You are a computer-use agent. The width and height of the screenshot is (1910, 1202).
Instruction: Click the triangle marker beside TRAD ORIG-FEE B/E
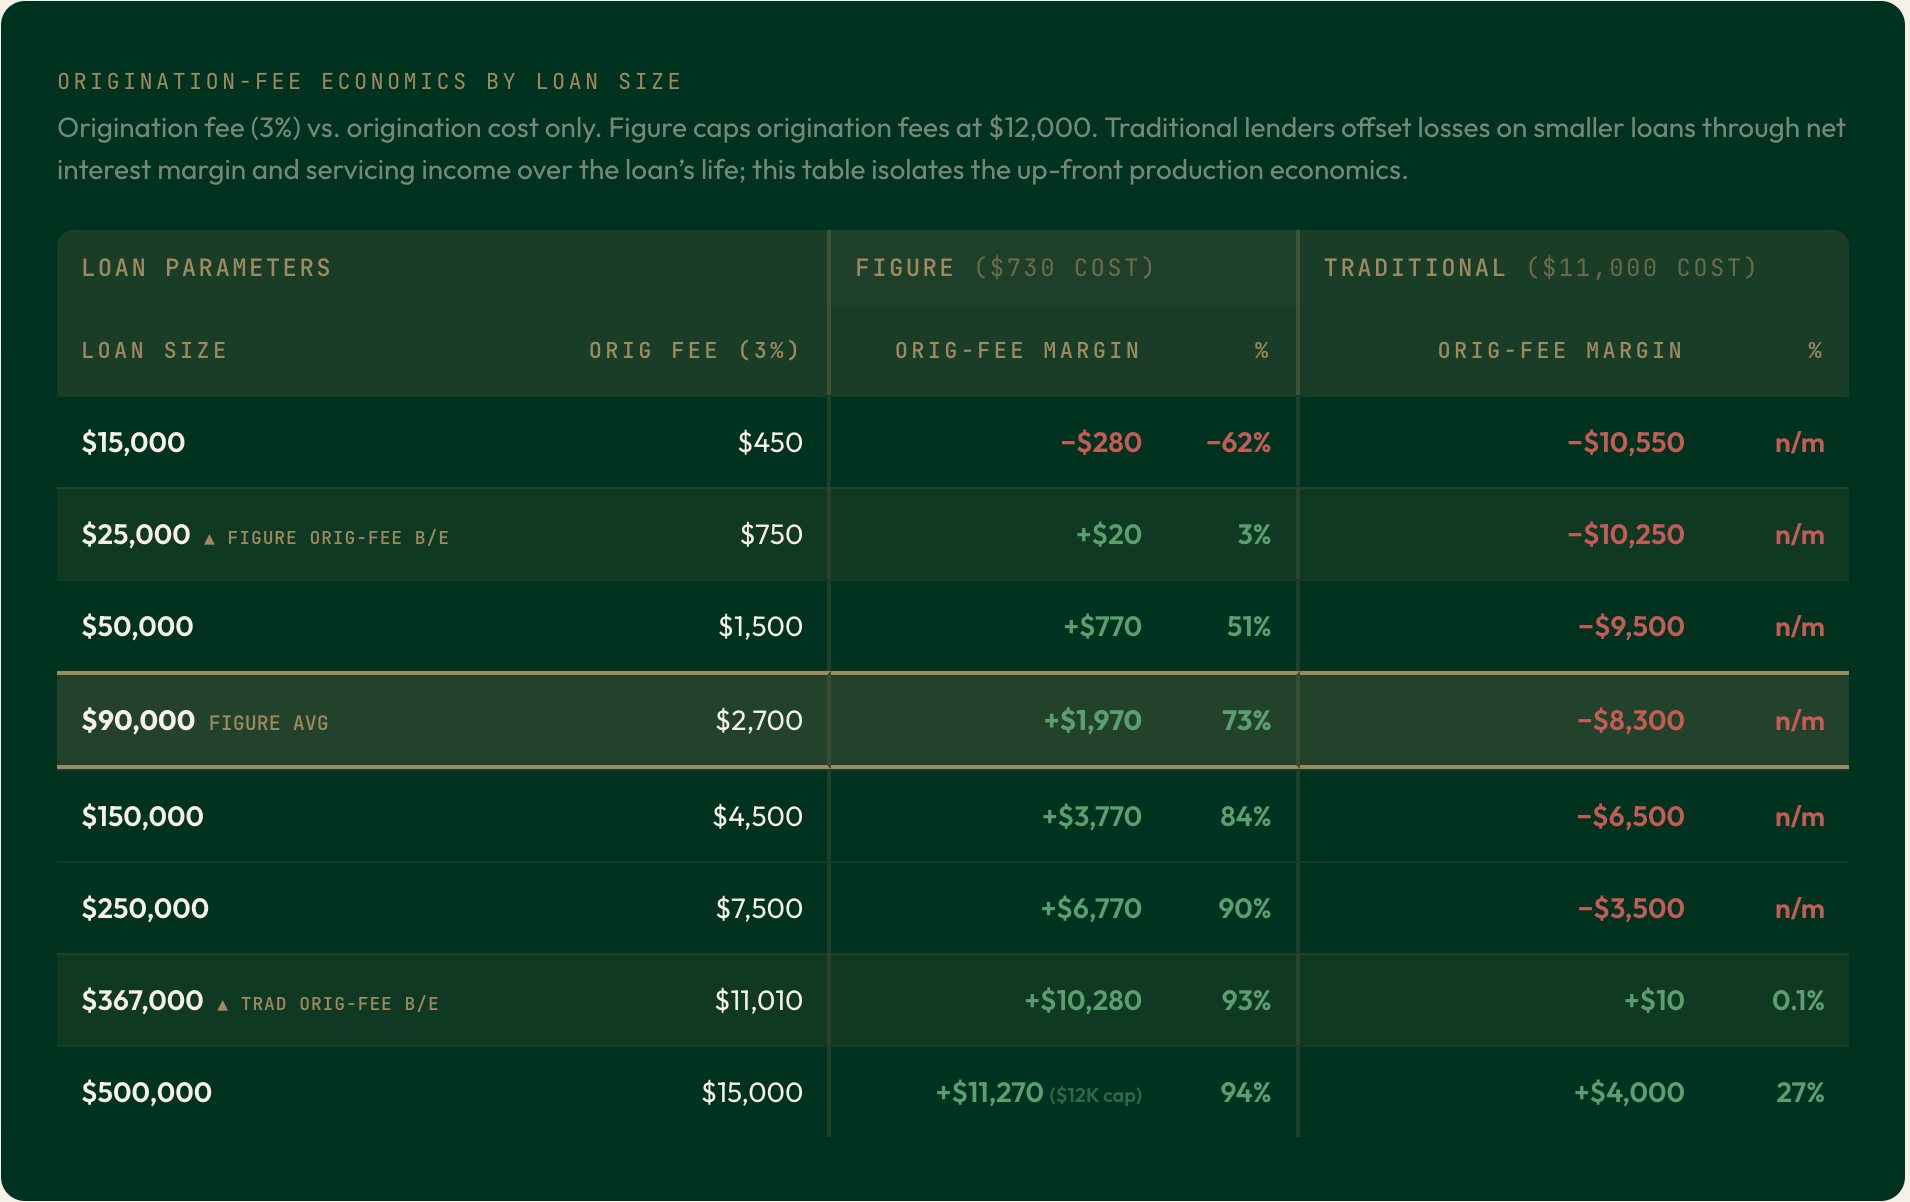click(x=222, y=1005)
